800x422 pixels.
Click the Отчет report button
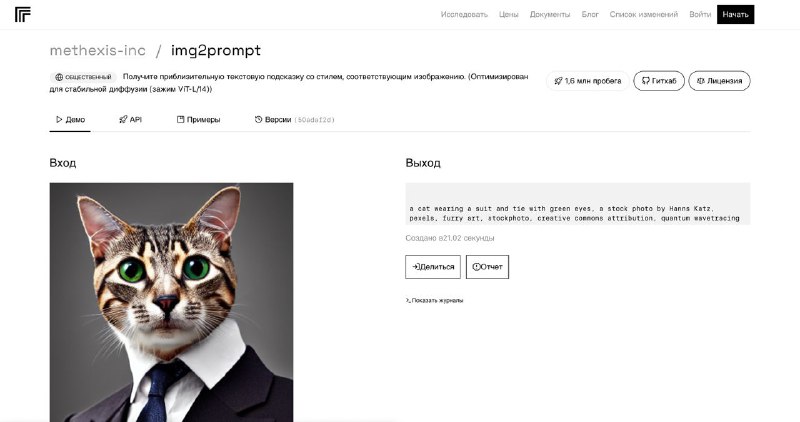pyautogui.click(x=487, y=267)
